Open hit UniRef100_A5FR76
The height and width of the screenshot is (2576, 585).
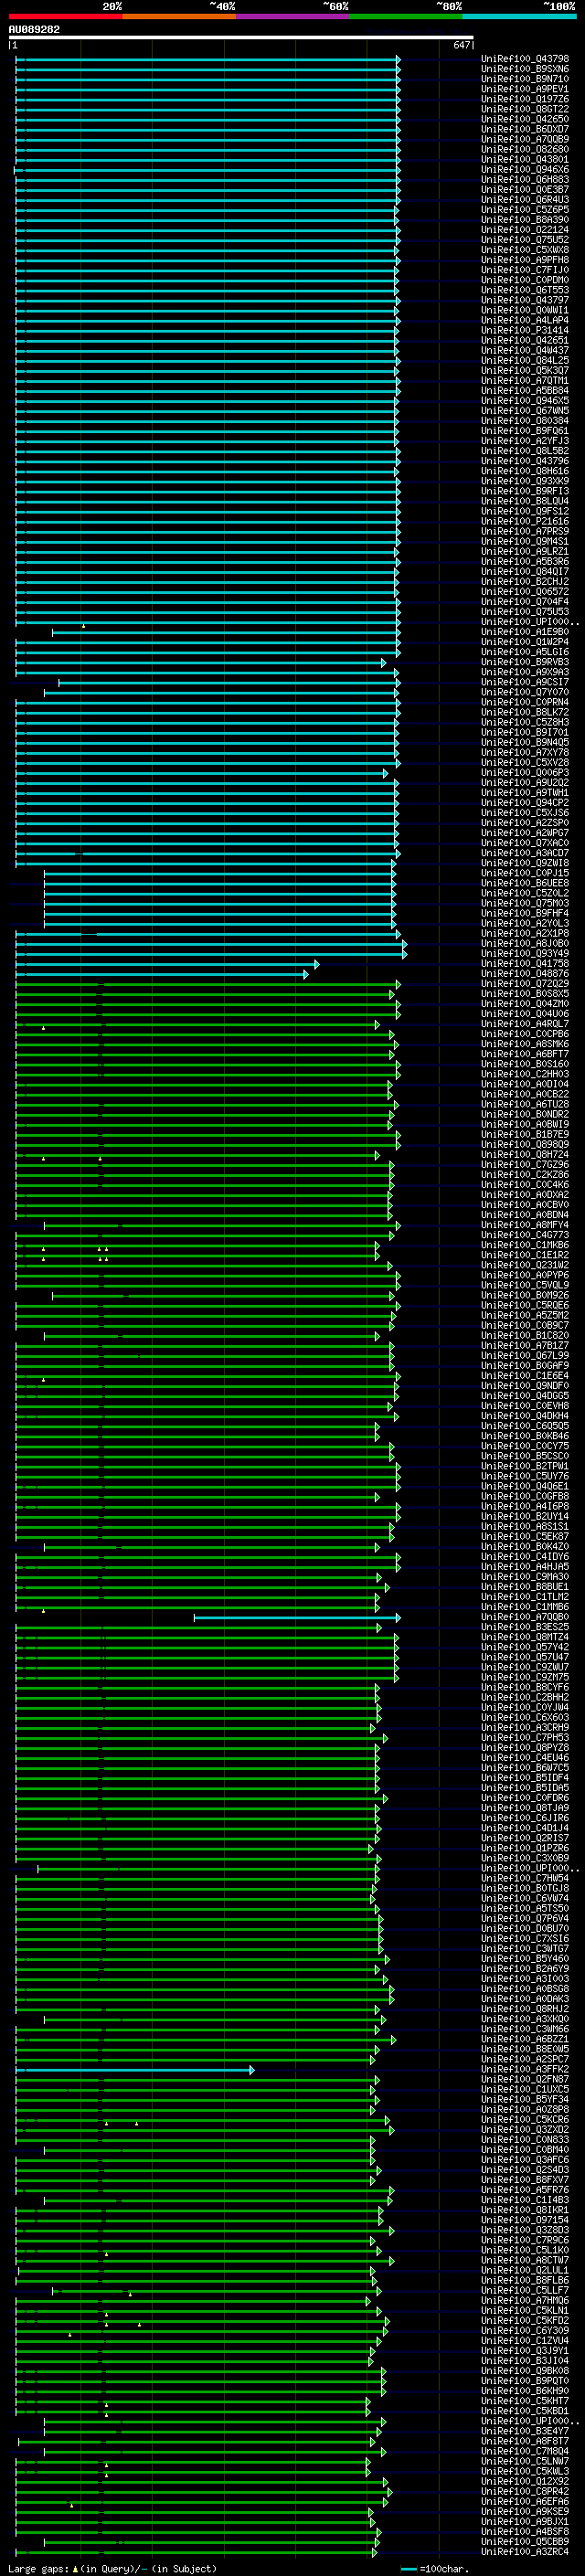[525, 2189]
